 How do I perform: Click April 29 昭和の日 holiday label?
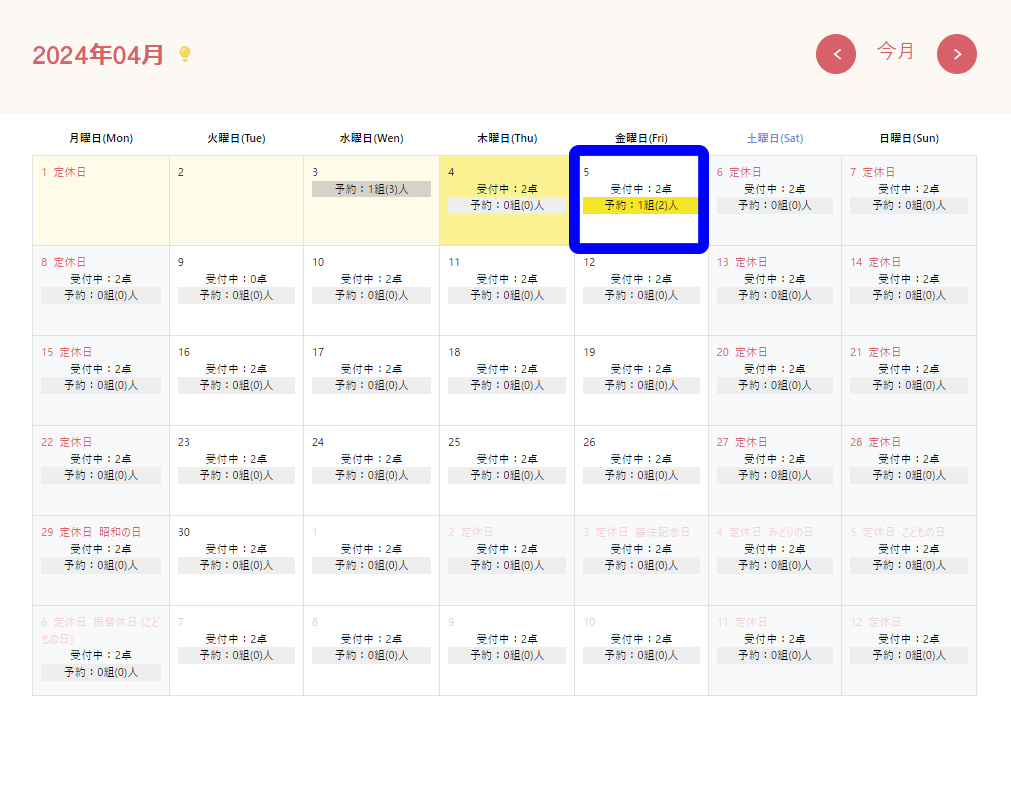(x=120, y=532)
